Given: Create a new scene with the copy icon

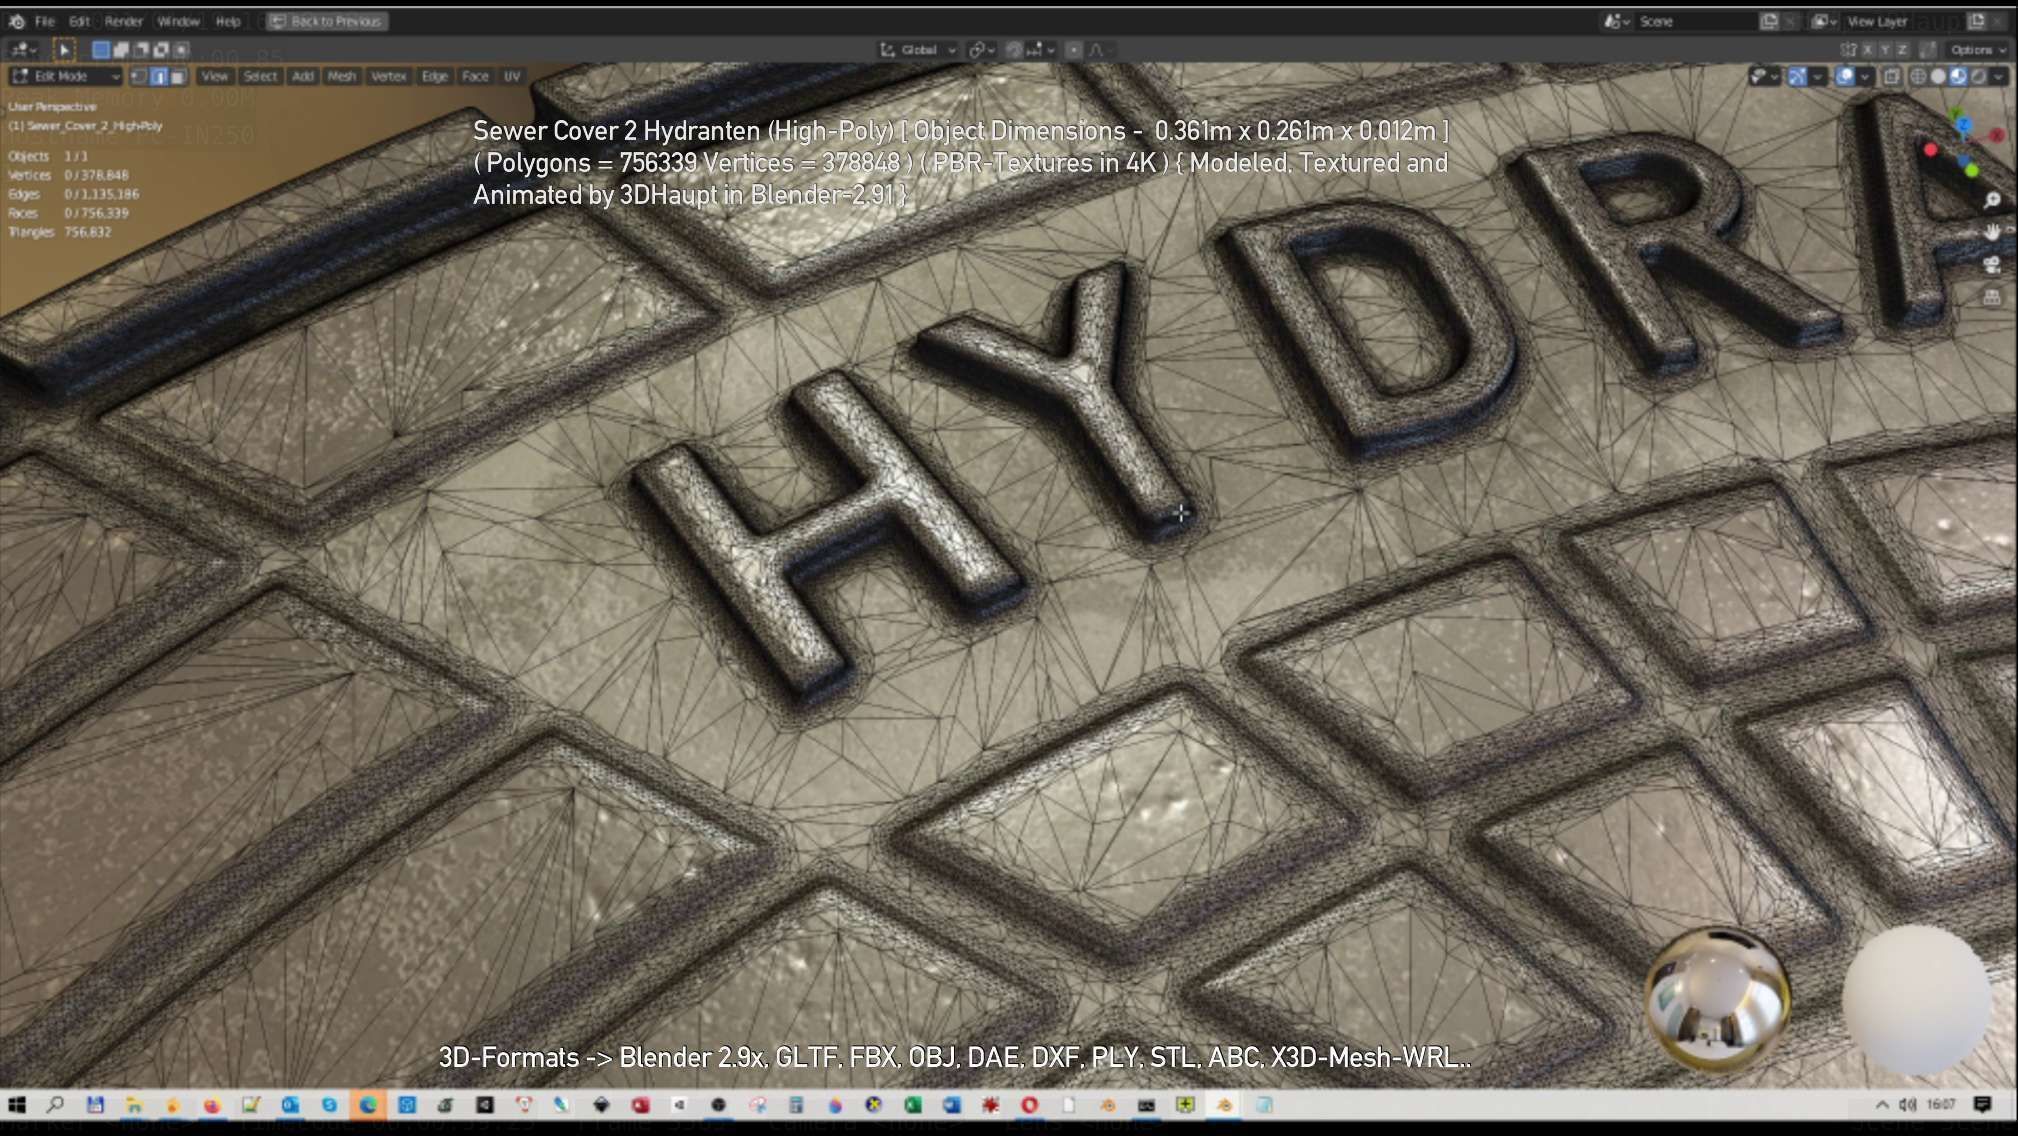Looking at the screenshot, I should (1769, 21).
